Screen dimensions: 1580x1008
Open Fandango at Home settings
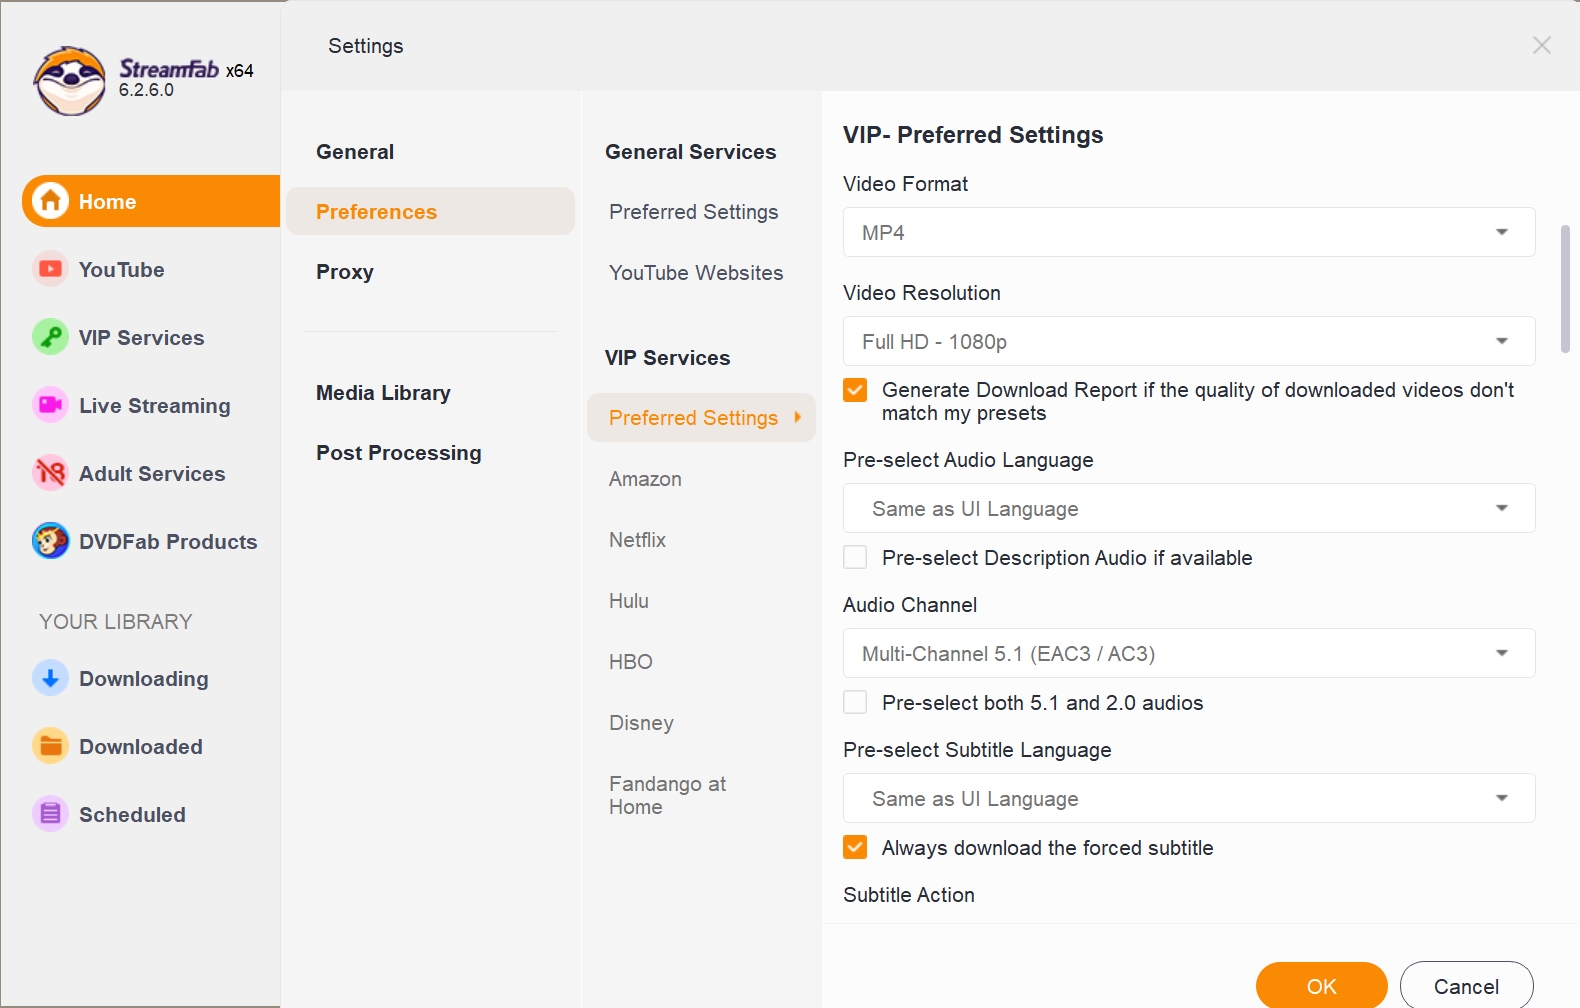(x=667, y=795)
